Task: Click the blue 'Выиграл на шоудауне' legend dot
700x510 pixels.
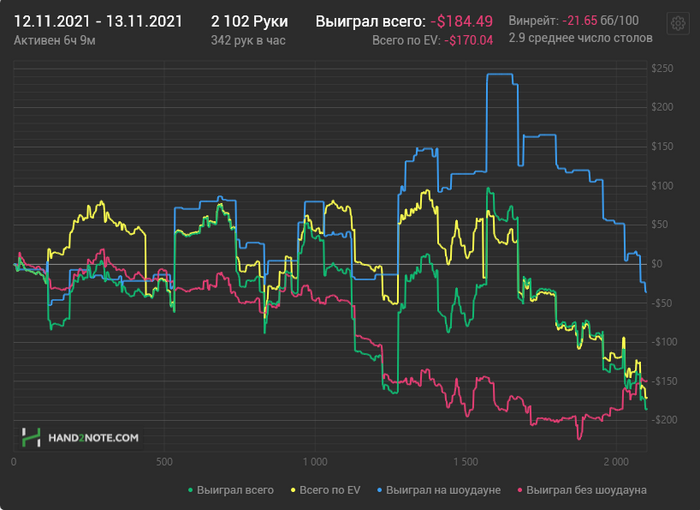Action: 380,490
